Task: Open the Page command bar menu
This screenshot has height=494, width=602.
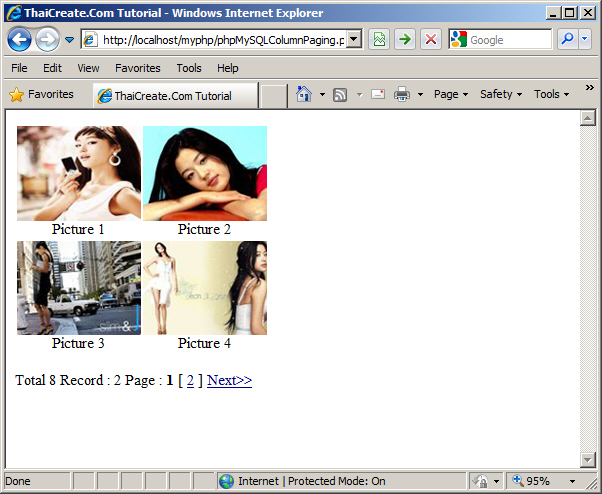Action: [x=451, y=94]
